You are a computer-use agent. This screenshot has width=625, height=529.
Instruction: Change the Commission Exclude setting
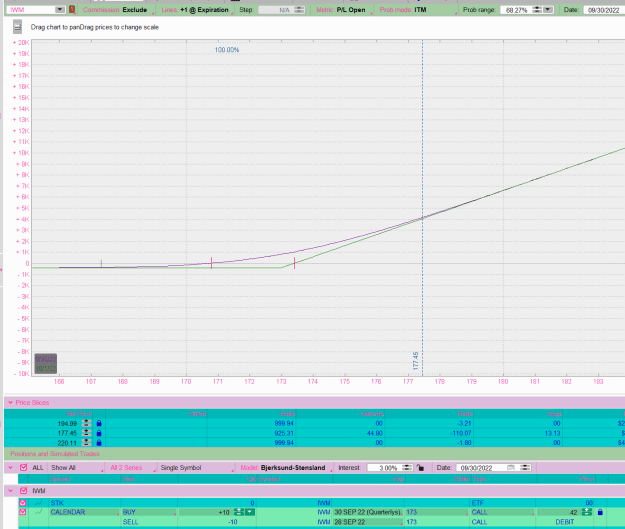pos(116,10)
